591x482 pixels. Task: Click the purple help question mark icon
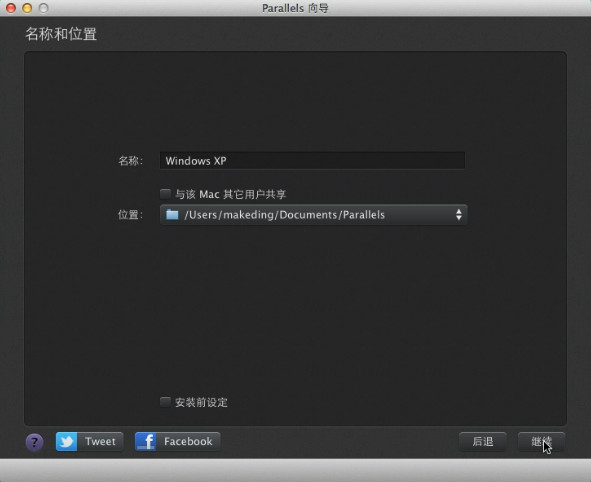click(x=34, y=442)
